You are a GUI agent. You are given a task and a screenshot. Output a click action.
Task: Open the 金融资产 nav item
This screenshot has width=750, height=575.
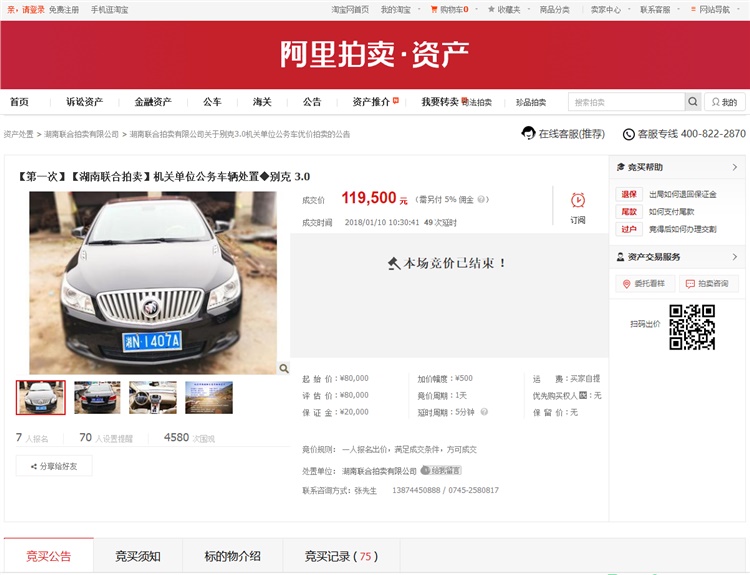153,102
